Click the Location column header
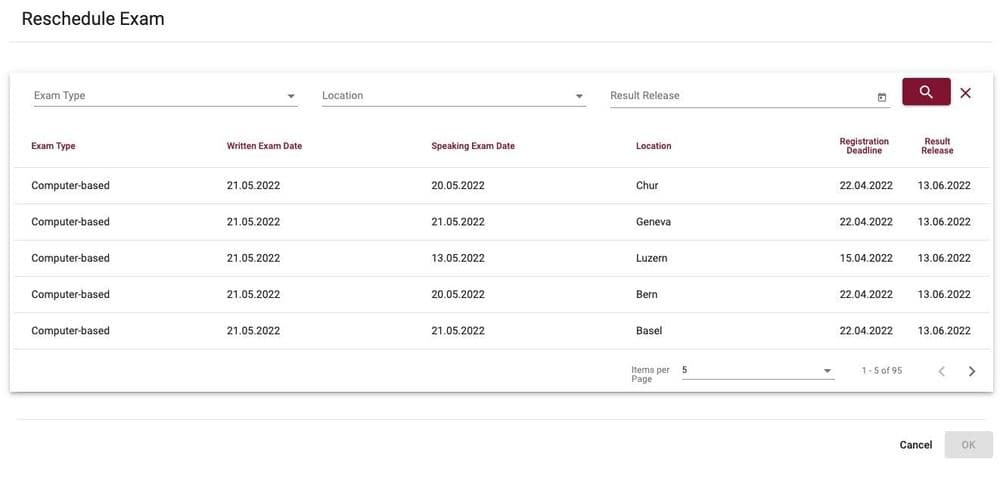Screen dimensions: 1000x478 point(653,146)
